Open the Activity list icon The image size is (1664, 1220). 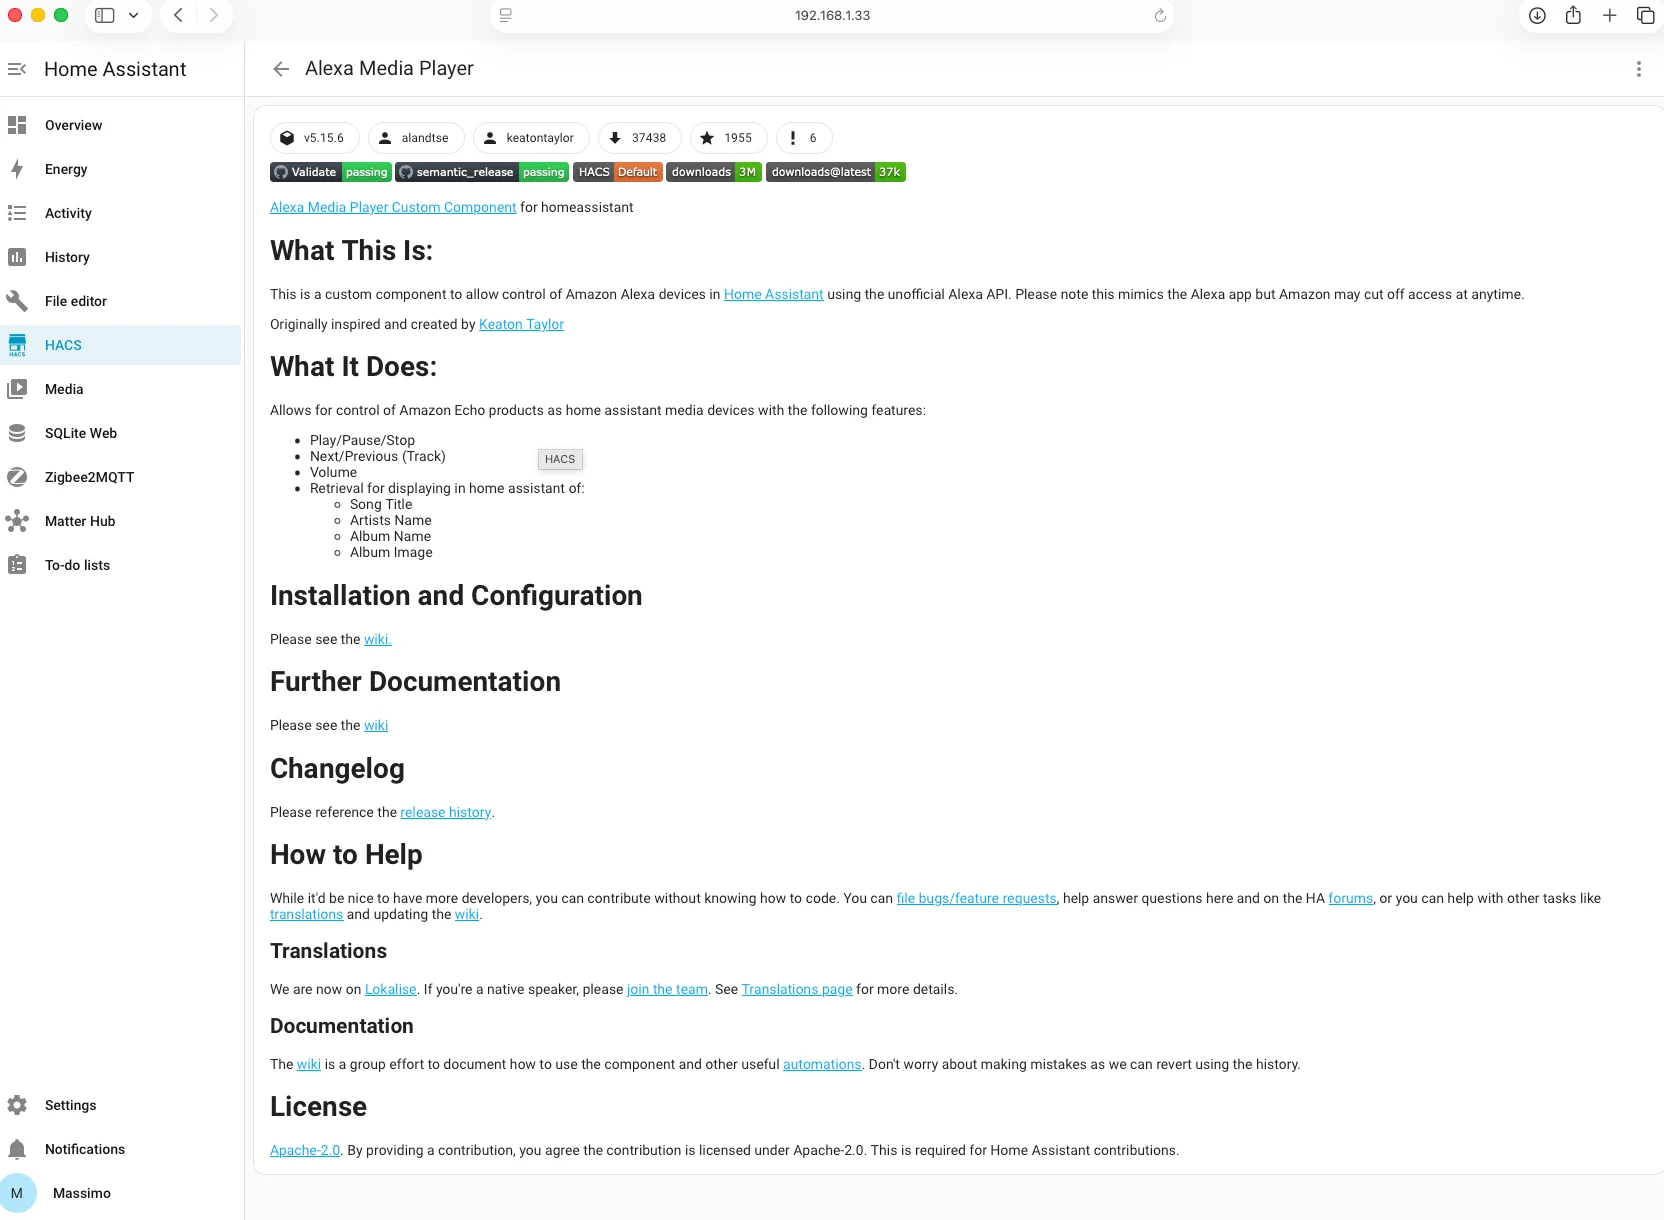click(17, 213)
